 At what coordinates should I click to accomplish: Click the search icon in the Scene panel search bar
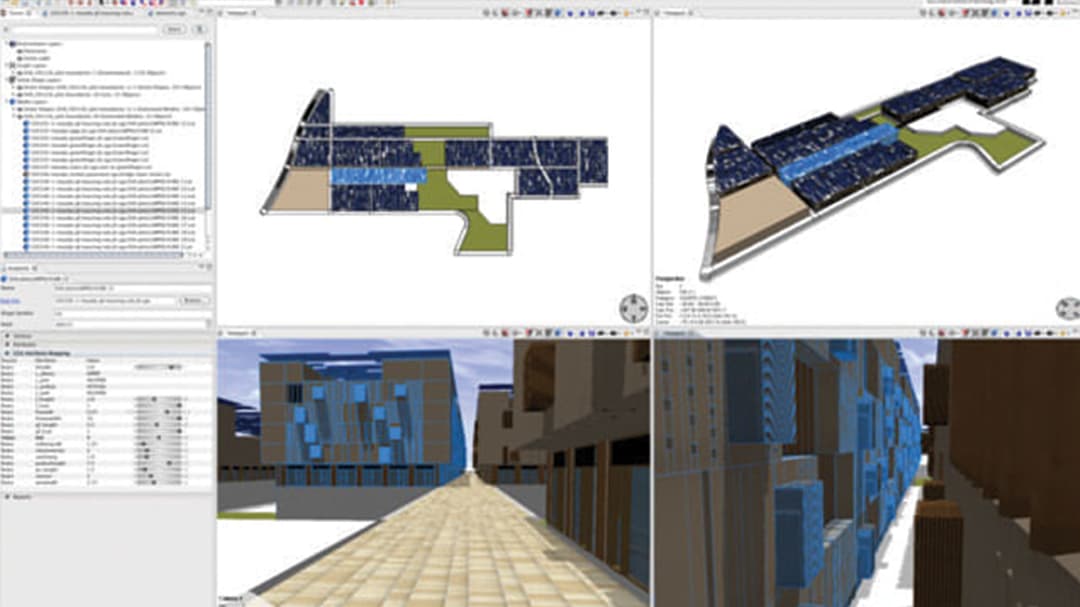tap(7, 29)
